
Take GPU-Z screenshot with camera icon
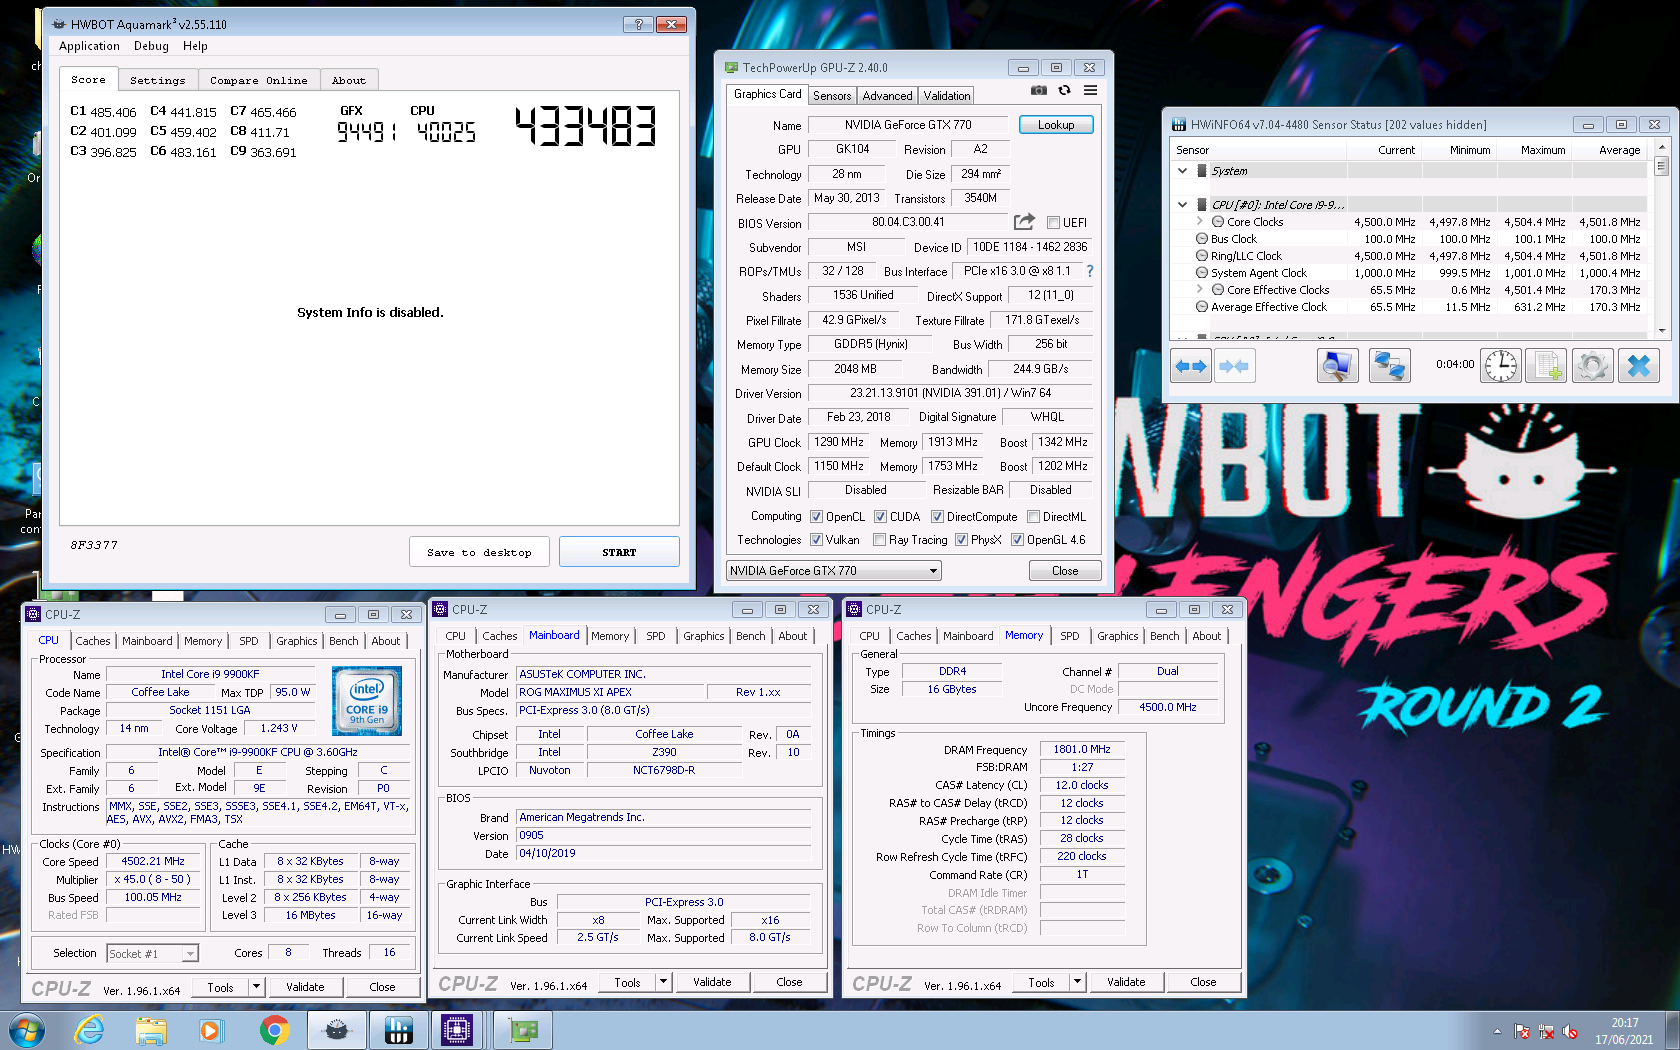(x=1039, y=90)
